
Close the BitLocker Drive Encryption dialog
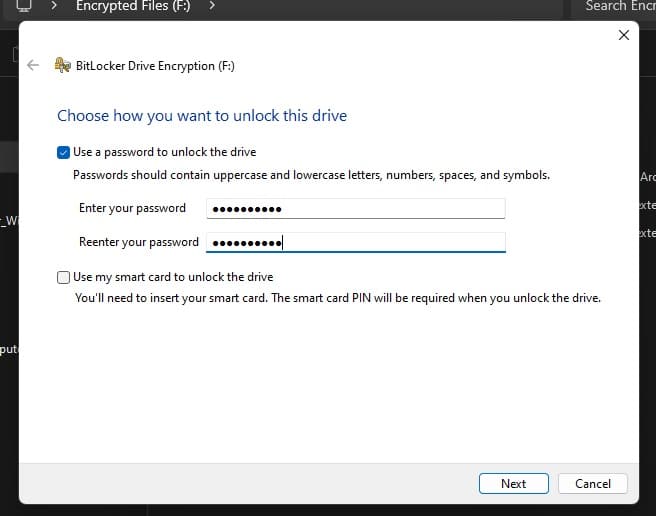pyautogui.click(x=624, y=35)
